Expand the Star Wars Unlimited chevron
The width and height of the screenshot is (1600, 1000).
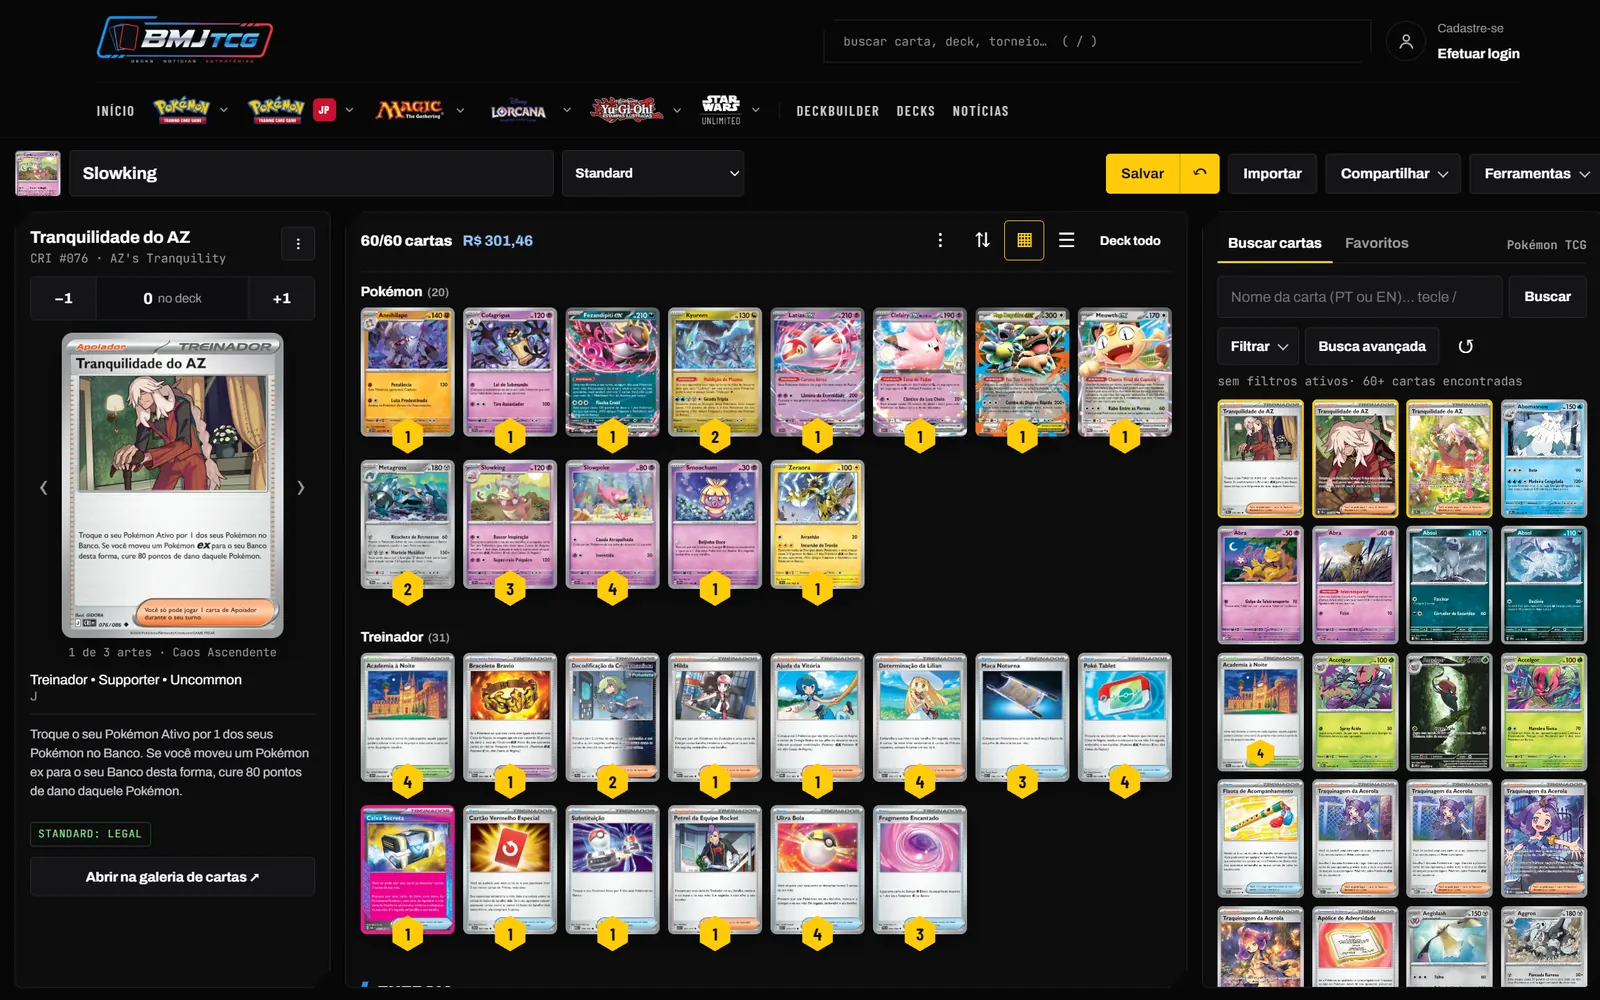pos(756,110)
